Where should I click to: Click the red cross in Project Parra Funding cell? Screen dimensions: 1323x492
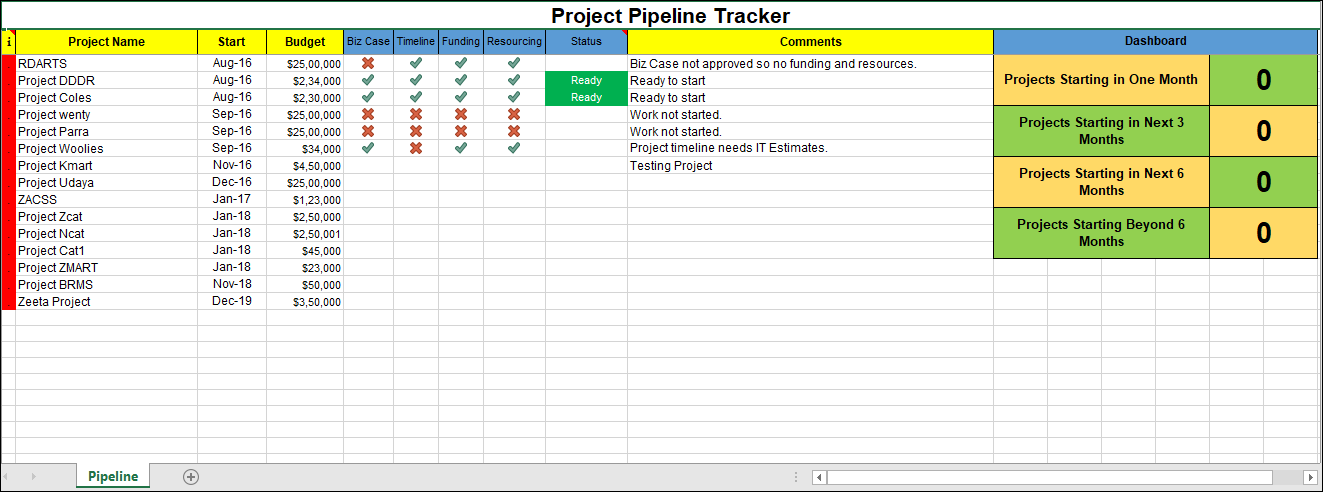461,131
